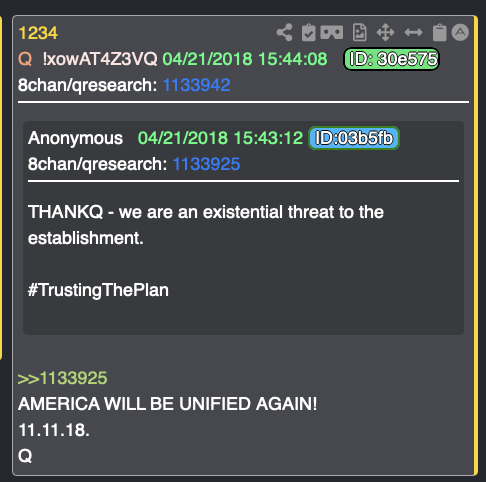Image resolution: width=486 pixels, height=482 pixels.
Task: Click the image file icon
Action: click(x=360, y=32)
